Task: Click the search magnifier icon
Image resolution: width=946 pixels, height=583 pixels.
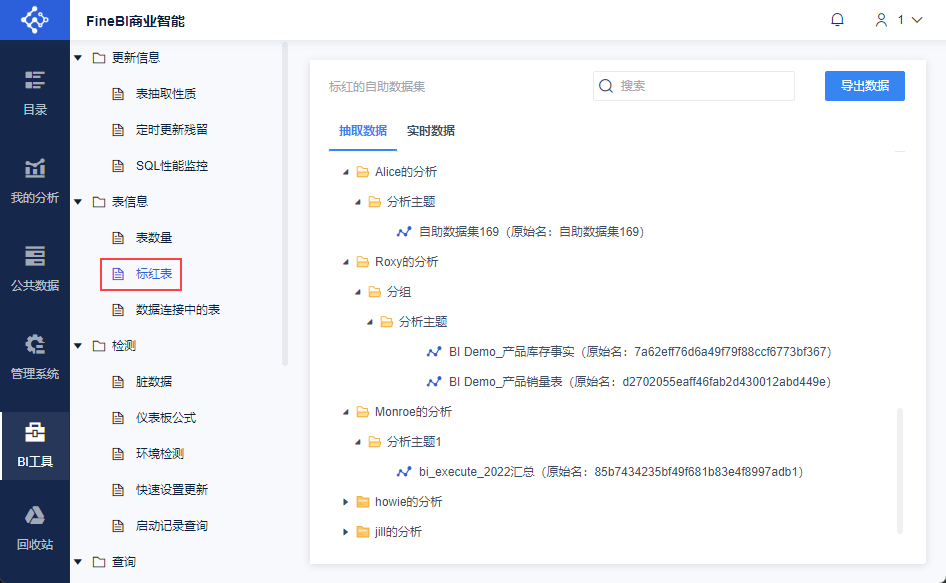Action: 606,86
